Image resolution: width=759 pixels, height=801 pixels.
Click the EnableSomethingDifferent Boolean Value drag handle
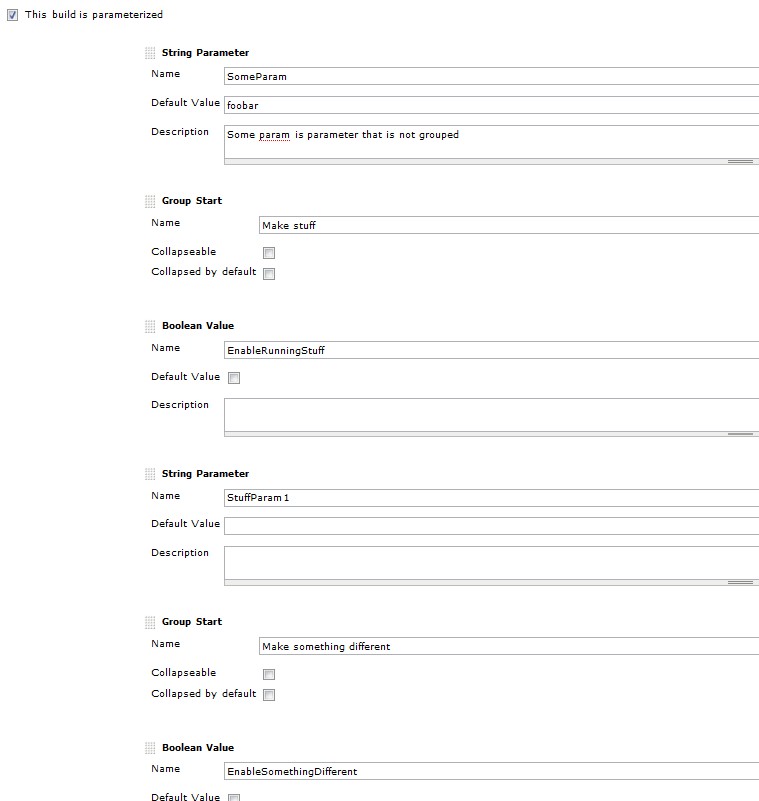tap(151, 748)
